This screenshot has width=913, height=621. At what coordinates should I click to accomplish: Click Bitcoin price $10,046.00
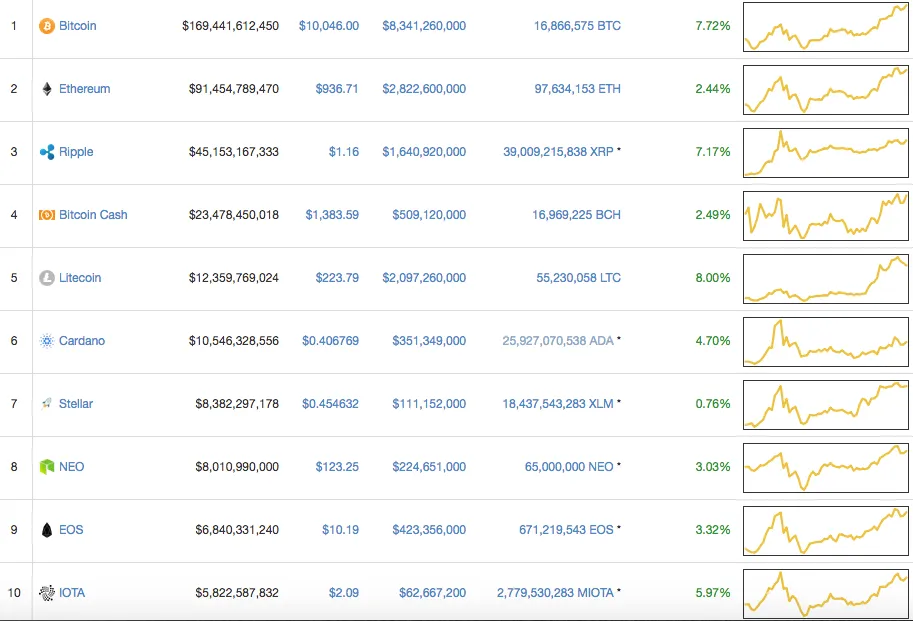click(x=329, y=26)
